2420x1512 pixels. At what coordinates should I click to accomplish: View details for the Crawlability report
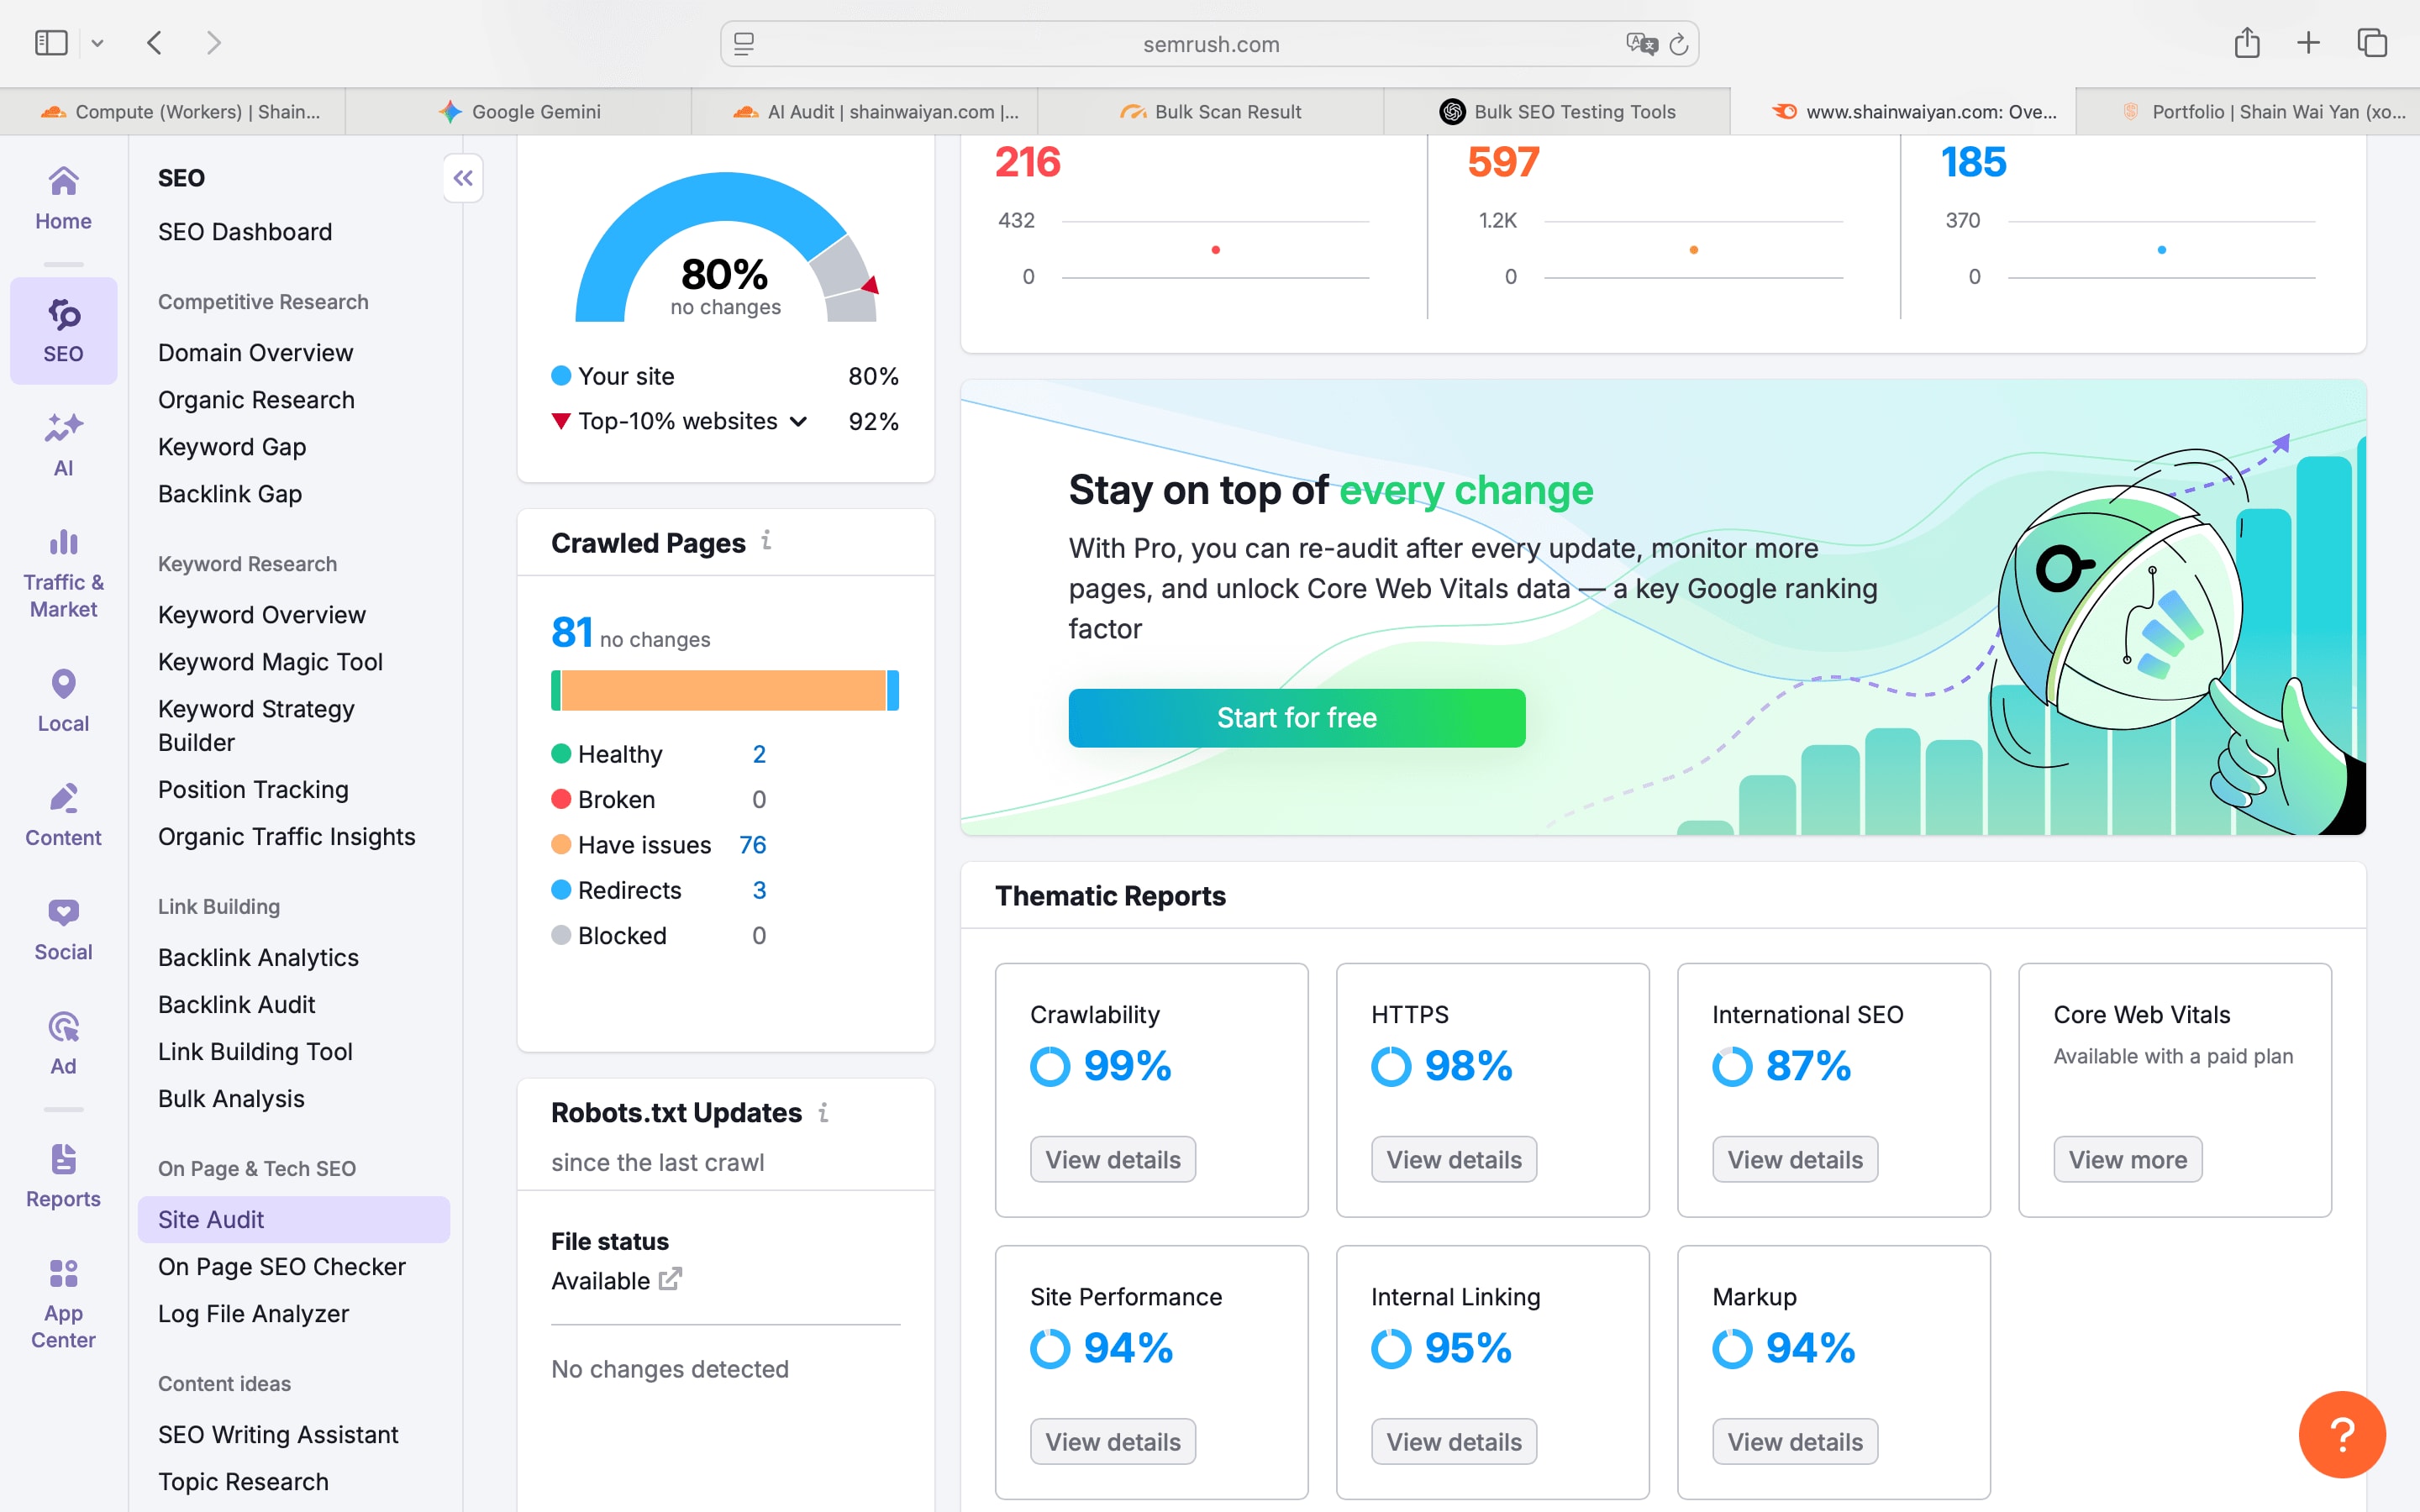point(1112,1159)
